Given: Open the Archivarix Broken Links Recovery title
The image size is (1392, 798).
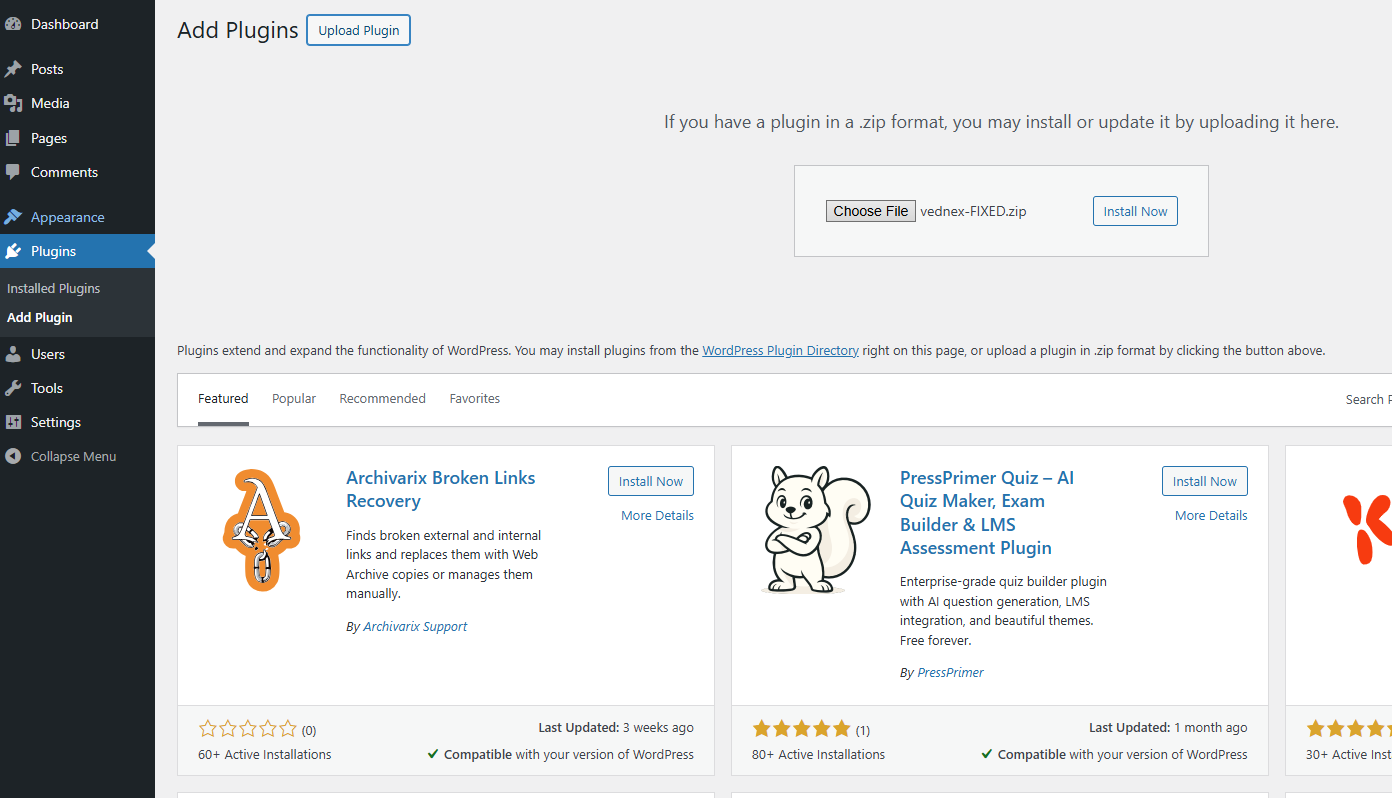Looking at the screenshot, I should pyautogui.click(x=441, y=489).
